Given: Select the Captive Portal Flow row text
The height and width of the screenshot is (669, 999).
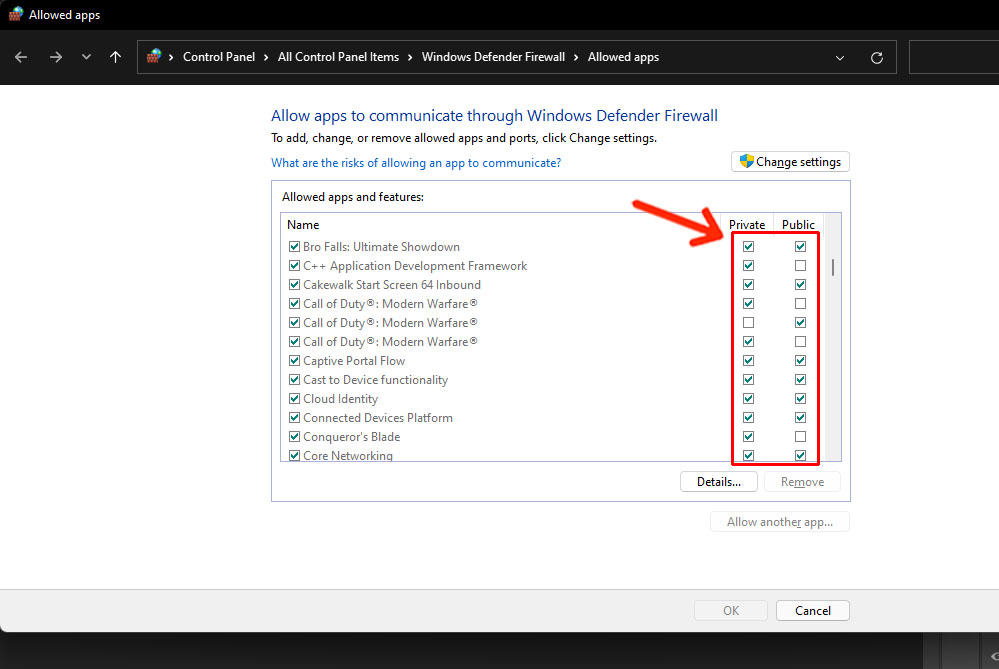Looking at the screenshot, I should click(354, 361).
